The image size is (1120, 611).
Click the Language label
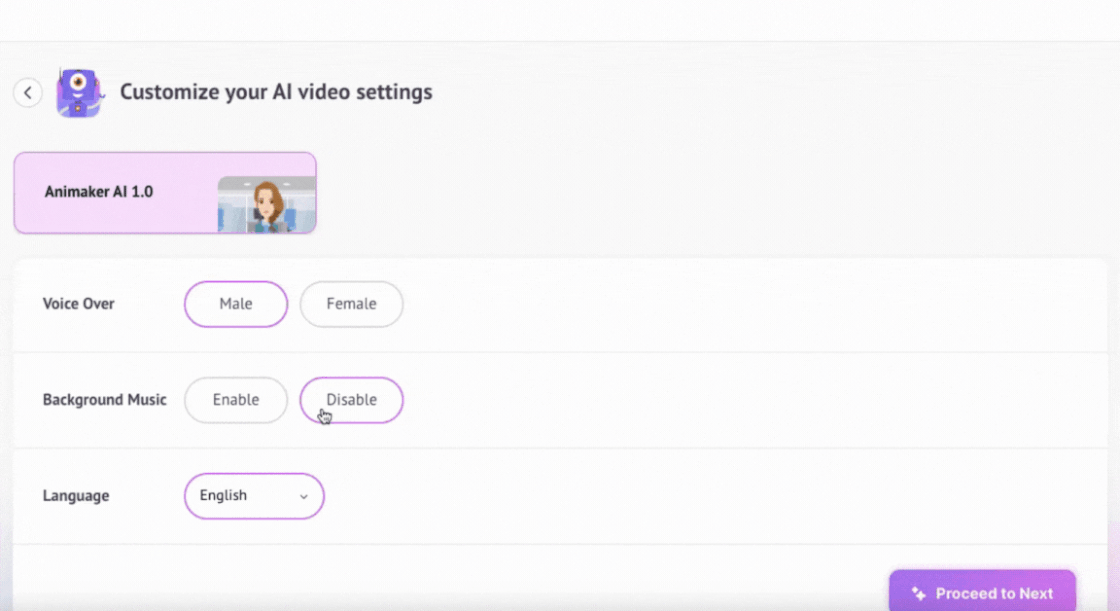[x=76, y=496]
